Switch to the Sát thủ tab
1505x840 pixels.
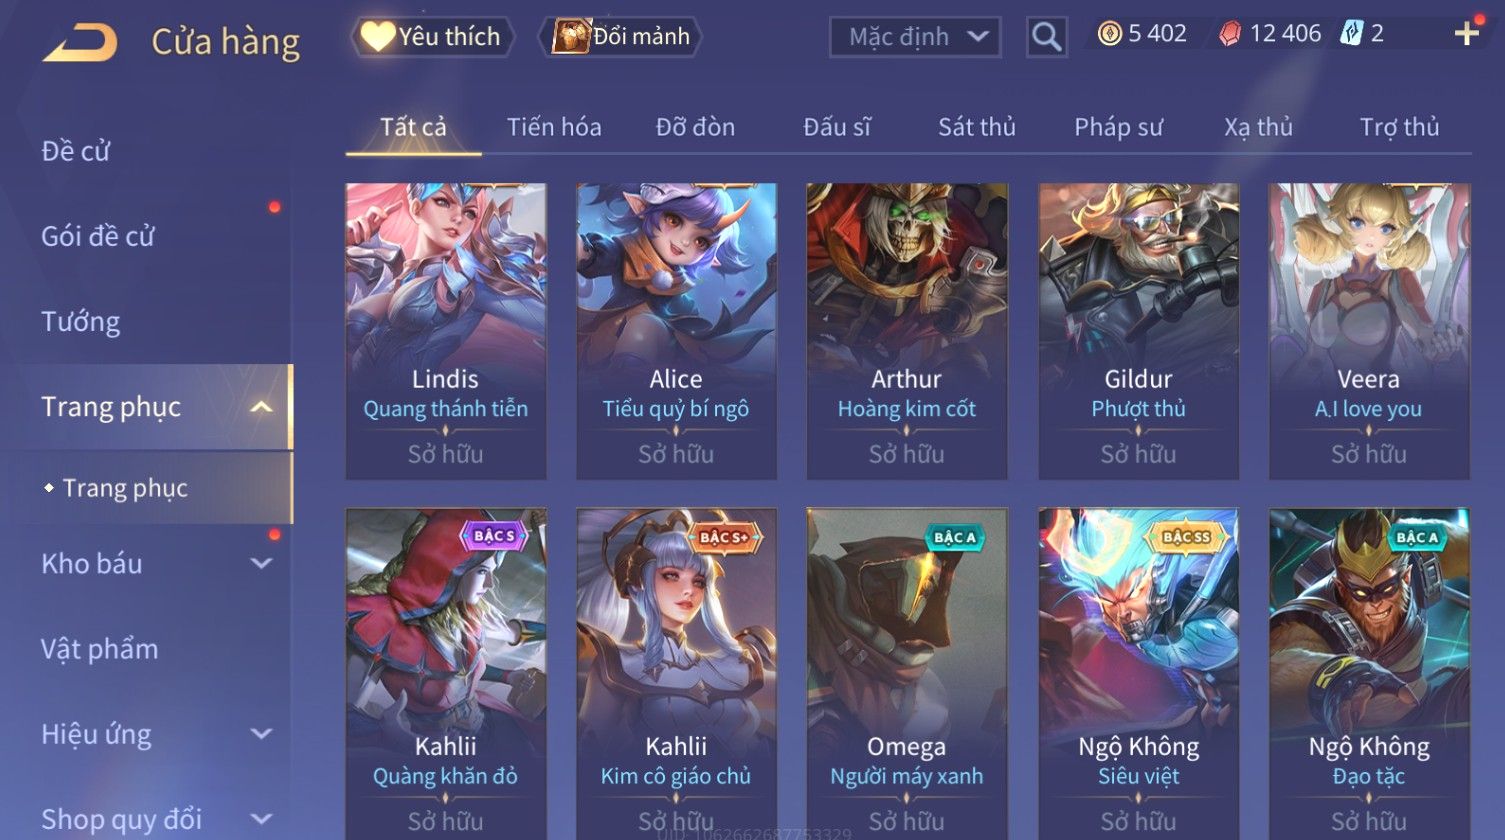pos(976,127)
